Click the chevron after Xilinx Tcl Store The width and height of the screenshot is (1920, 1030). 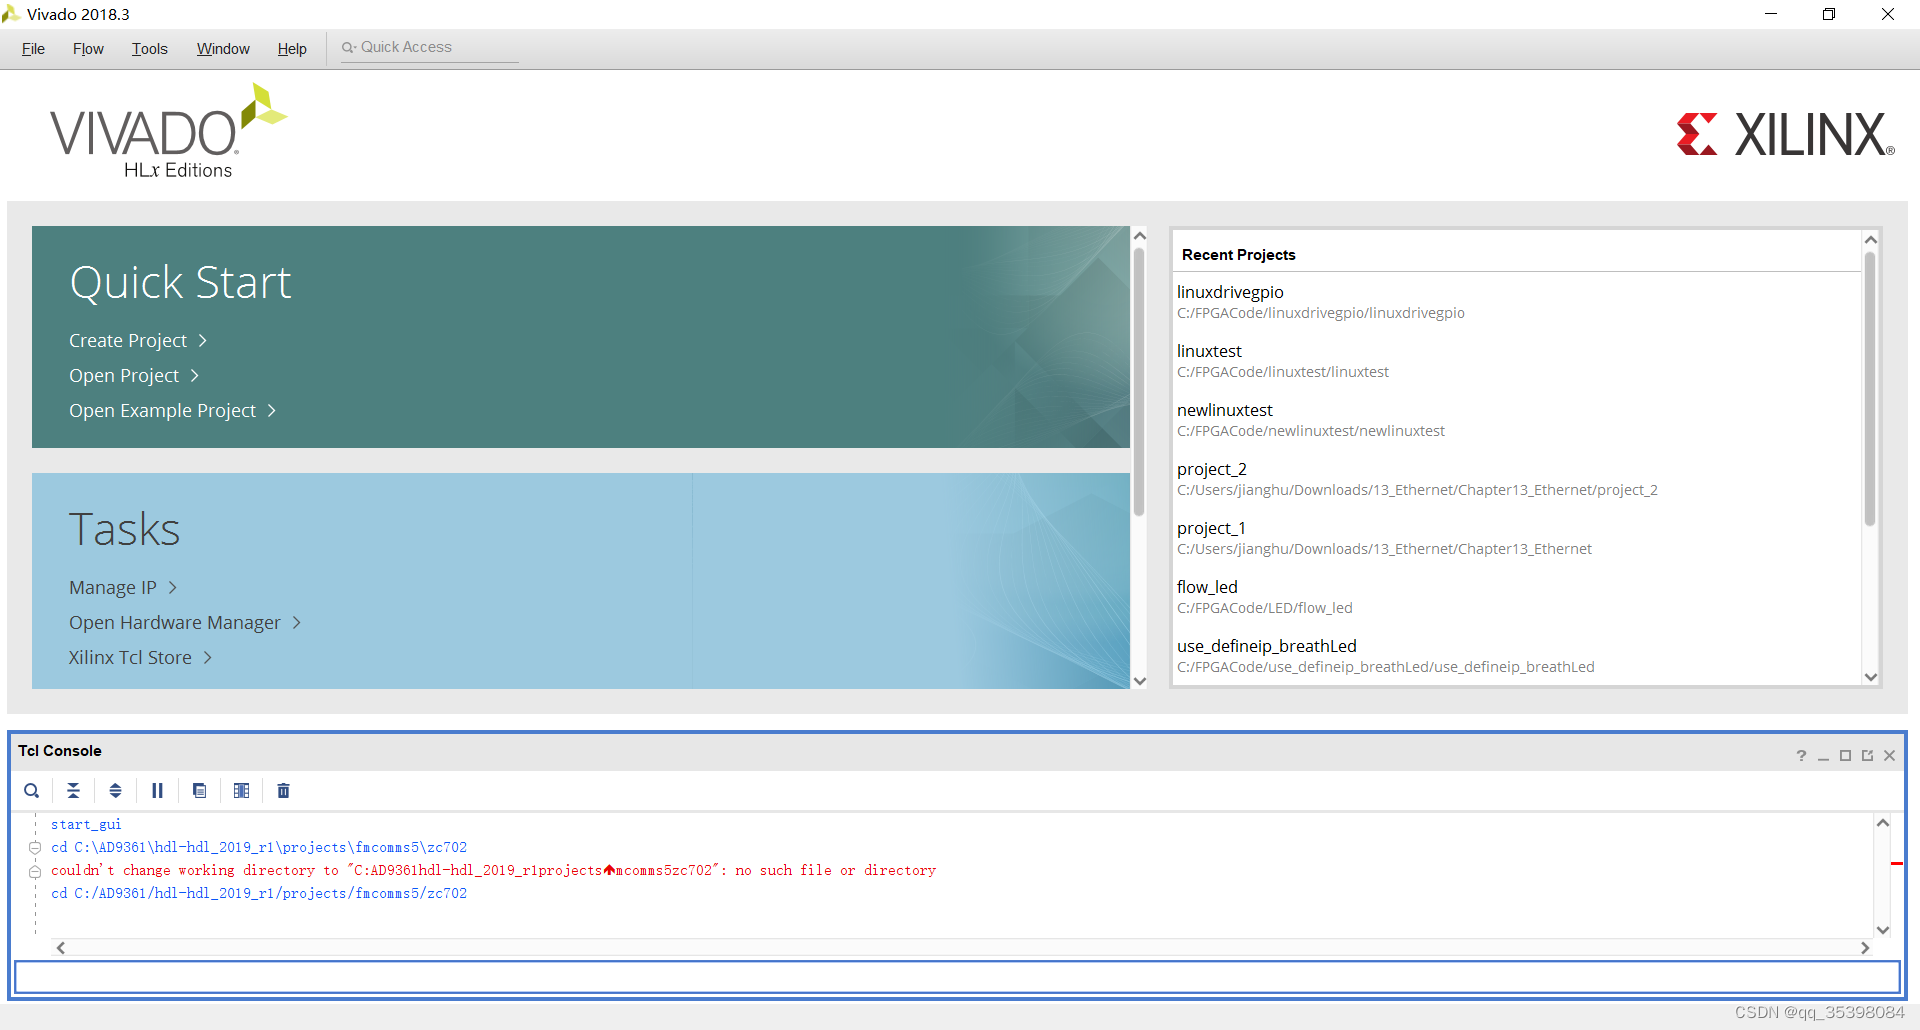208,658
